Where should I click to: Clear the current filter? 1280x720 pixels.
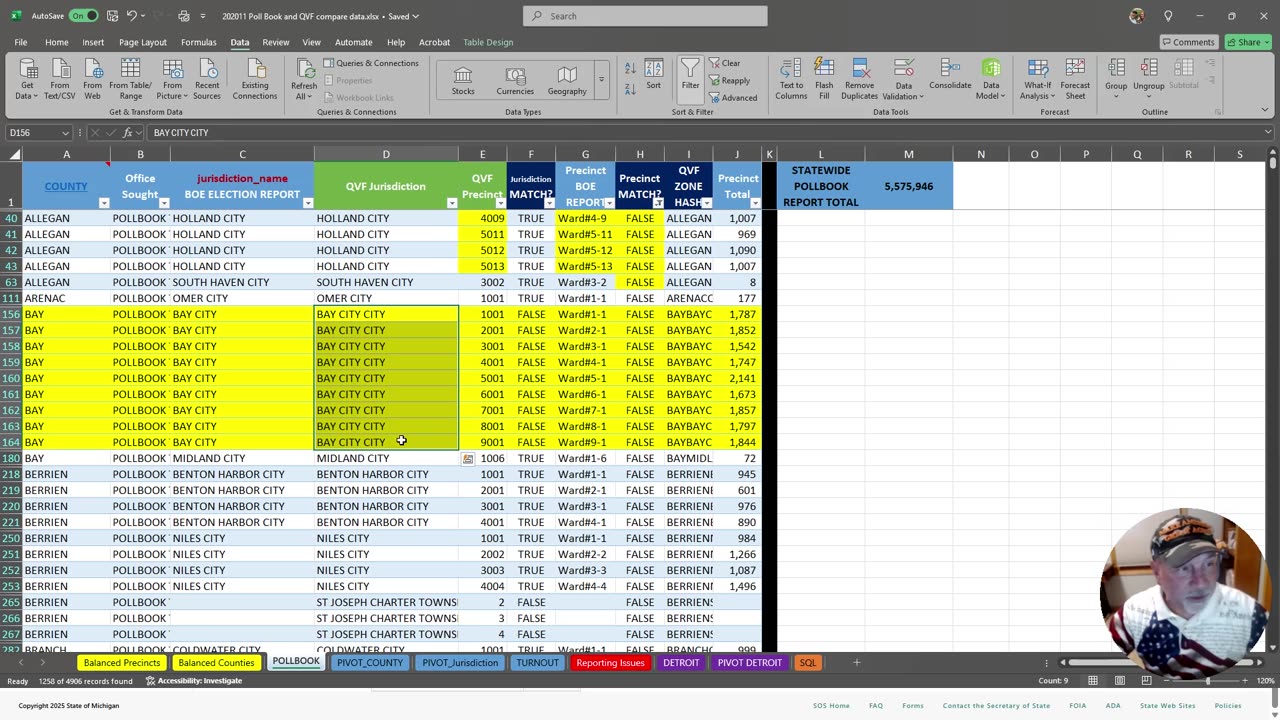(725, 63)
